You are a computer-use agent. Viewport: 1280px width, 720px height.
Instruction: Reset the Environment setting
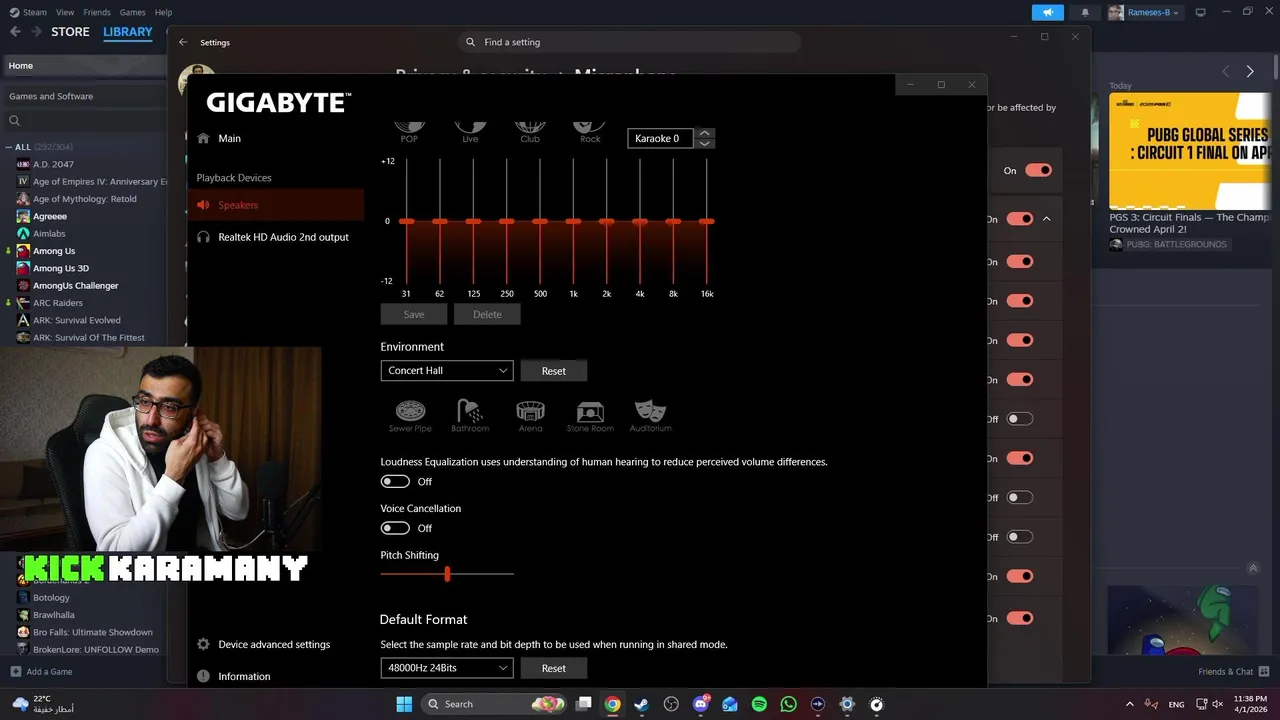[554, 371]
